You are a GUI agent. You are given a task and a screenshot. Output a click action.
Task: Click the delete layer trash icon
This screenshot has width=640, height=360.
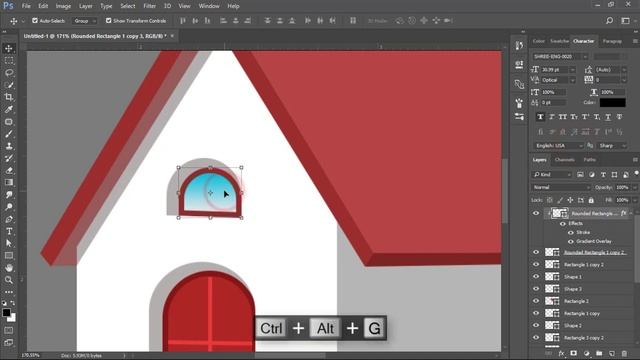pos(624,353)
